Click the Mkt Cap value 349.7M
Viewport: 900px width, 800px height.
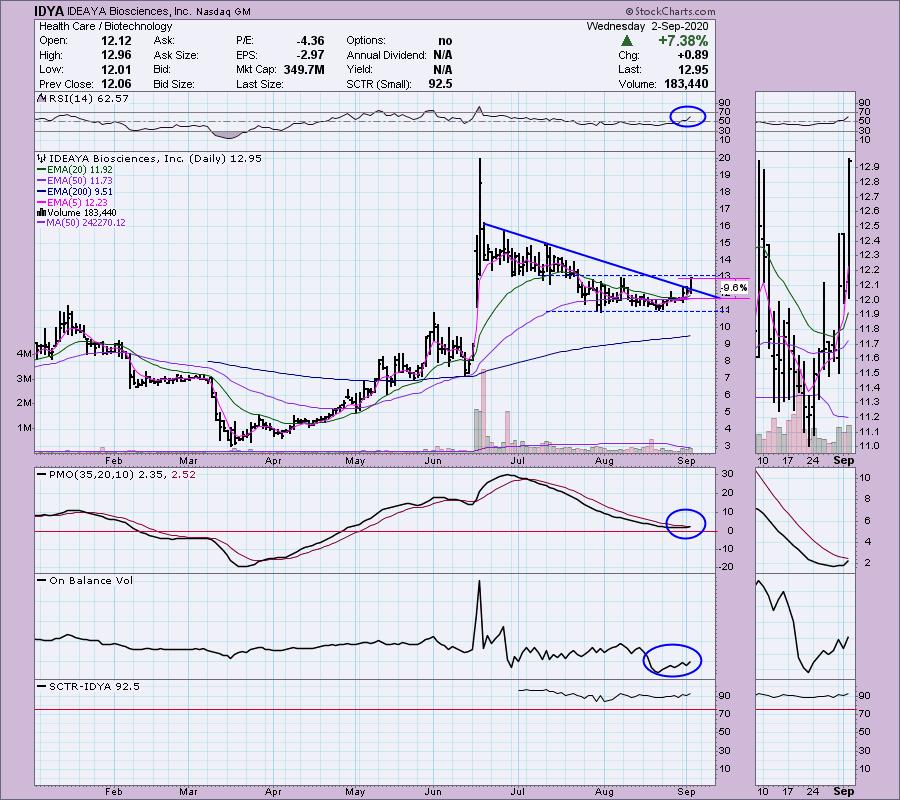[304, 69]
